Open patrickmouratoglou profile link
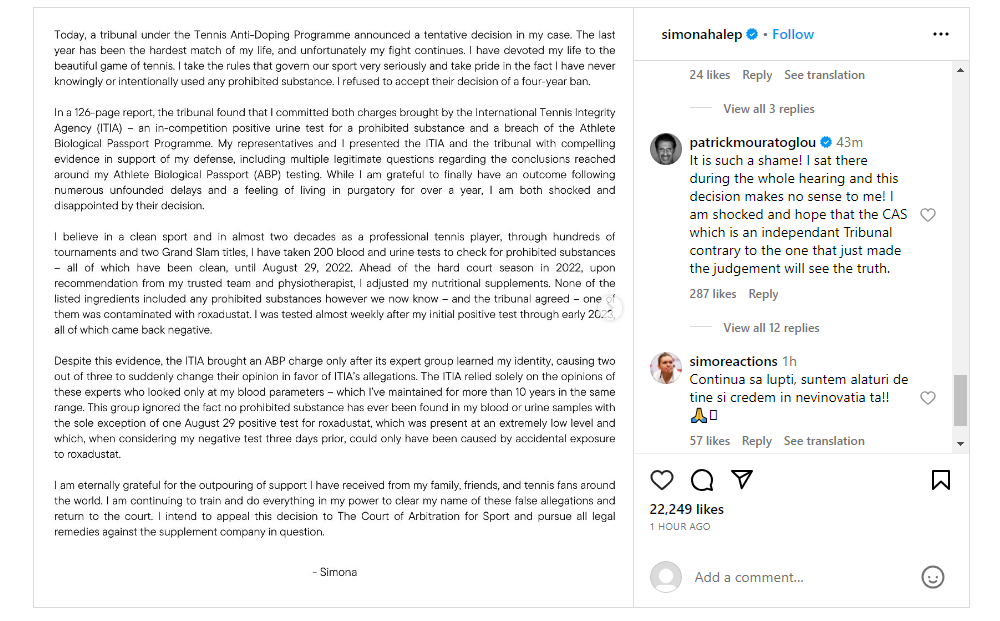Screen dimensions: 1000x621 (752, 142)
